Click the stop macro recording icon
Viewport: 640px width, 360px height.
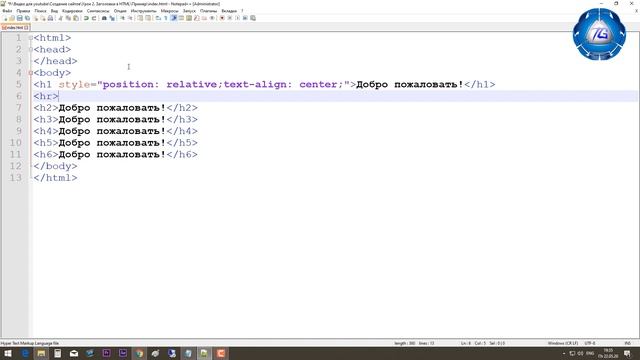coord(229,18)
